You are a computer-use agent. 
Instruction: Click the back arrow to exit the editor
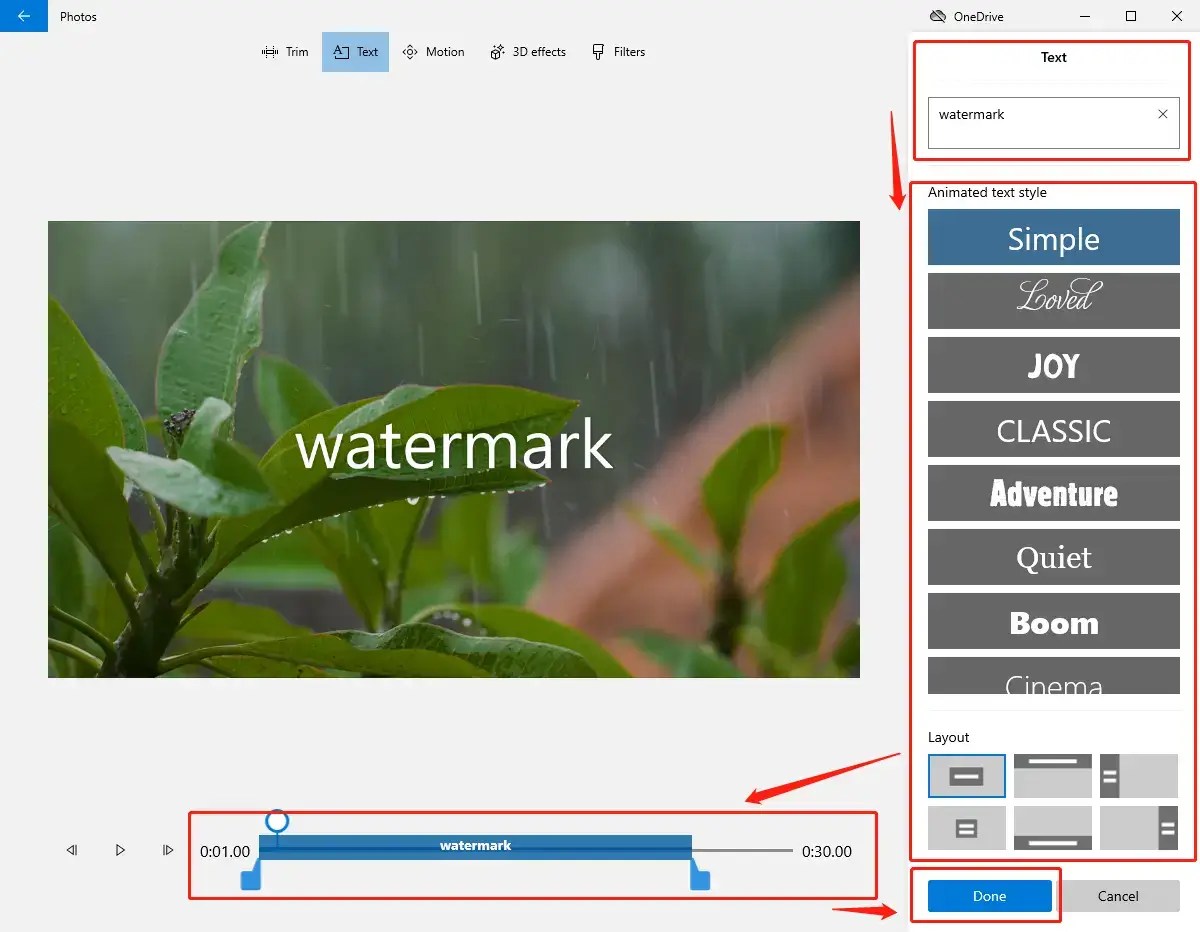(x=22, y=16)
